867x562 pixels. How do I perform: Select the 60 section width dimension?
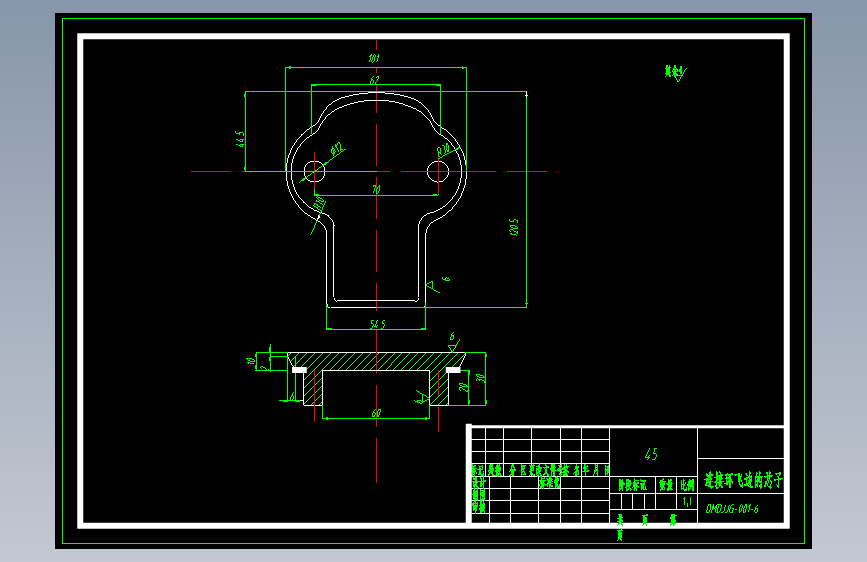tap(376, 413)
